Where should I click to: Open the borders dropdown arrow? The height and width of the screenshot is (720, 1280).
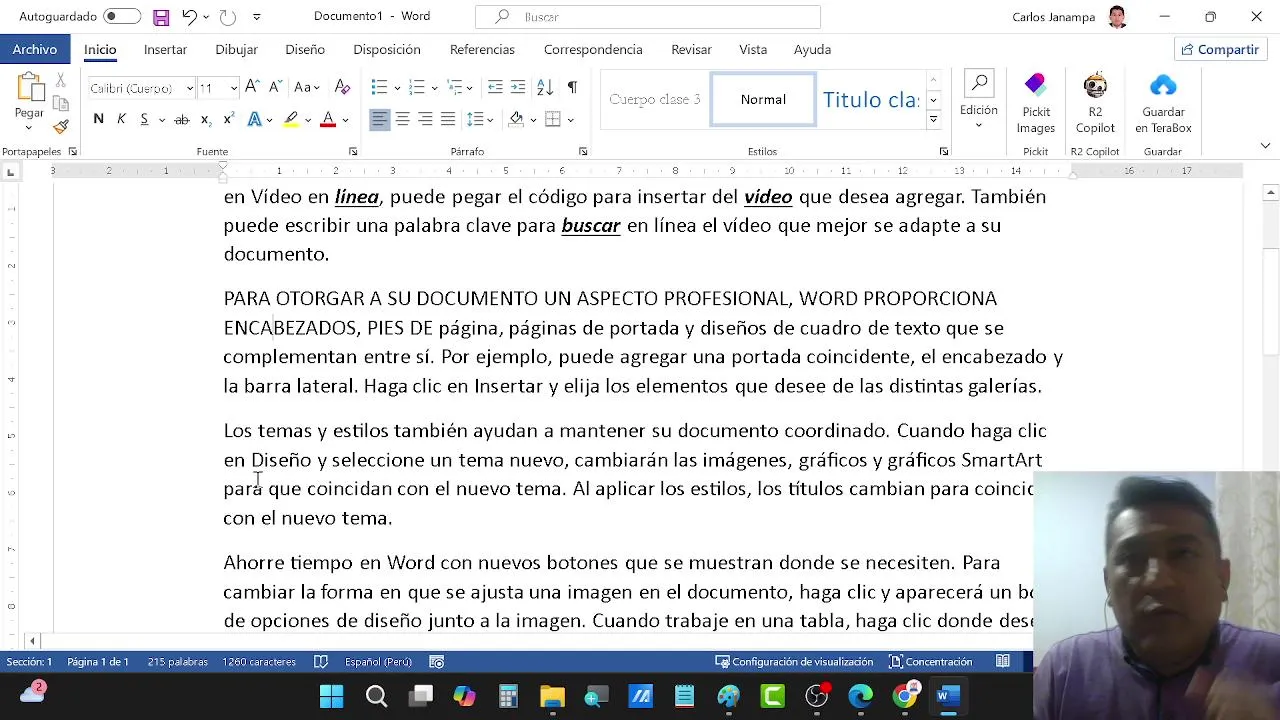tap(571, 119)
